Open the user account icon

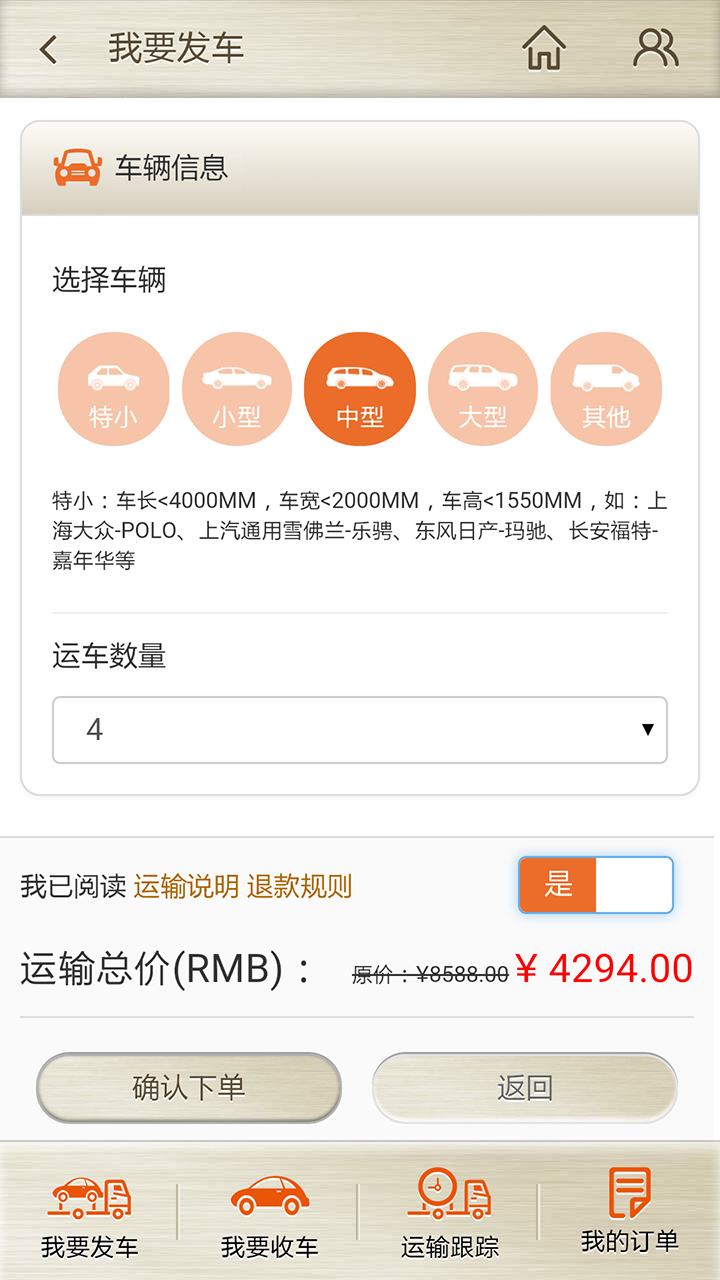click(x=656, y=48)
